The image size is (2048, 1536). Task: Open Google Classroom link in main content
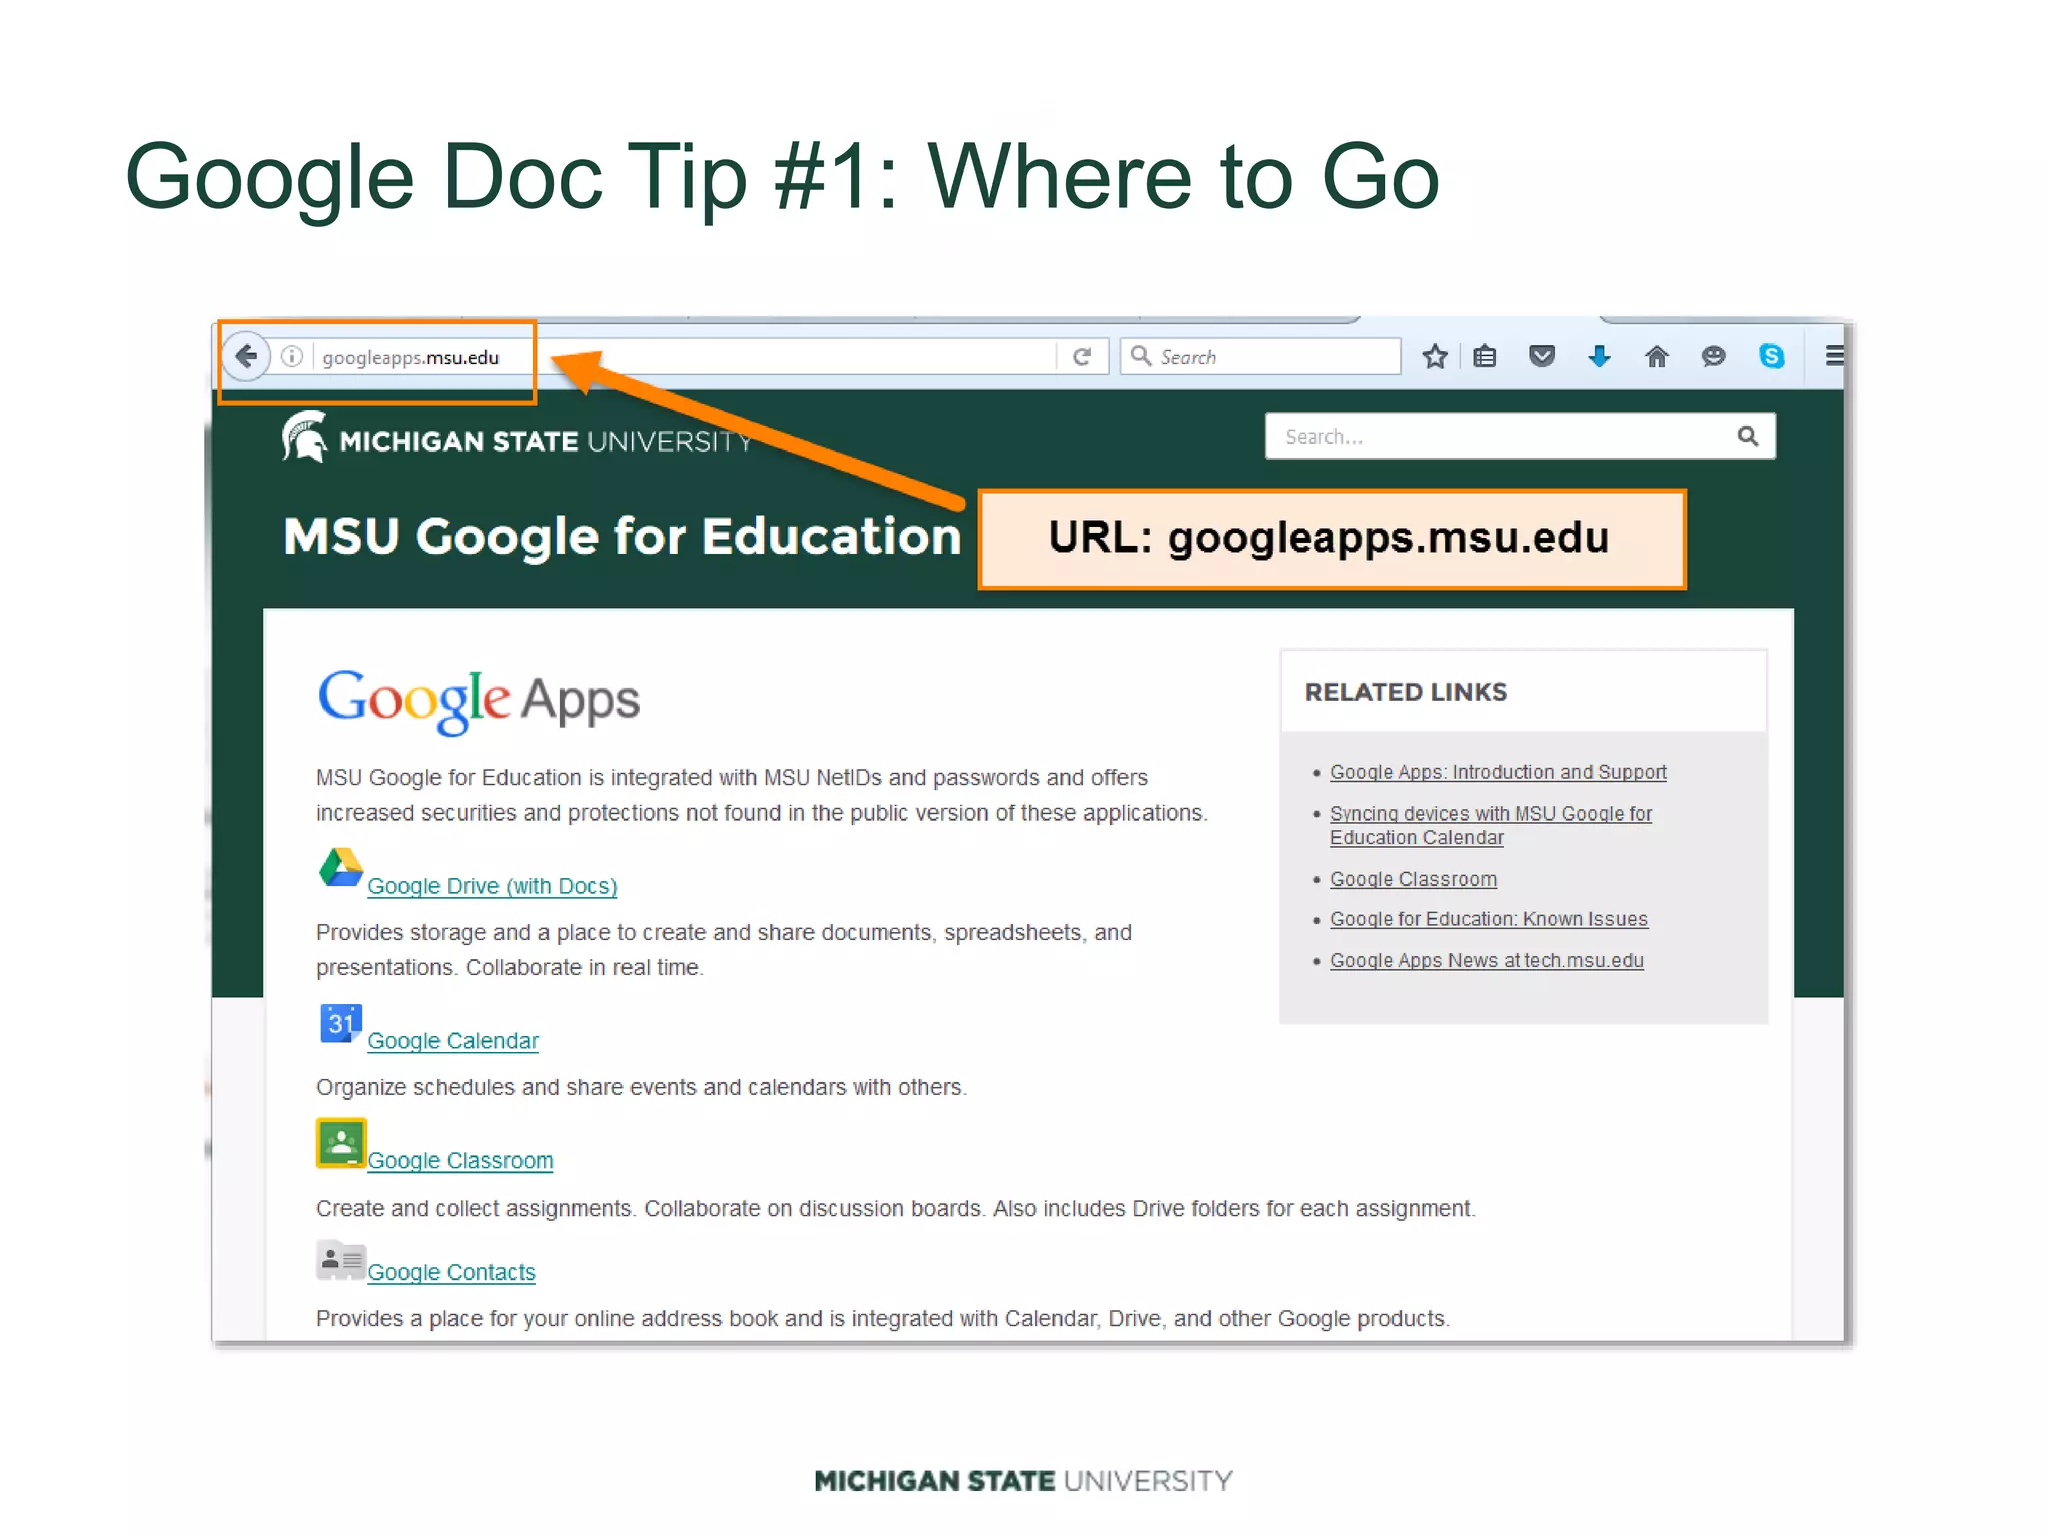click(x=460, y=1161)
